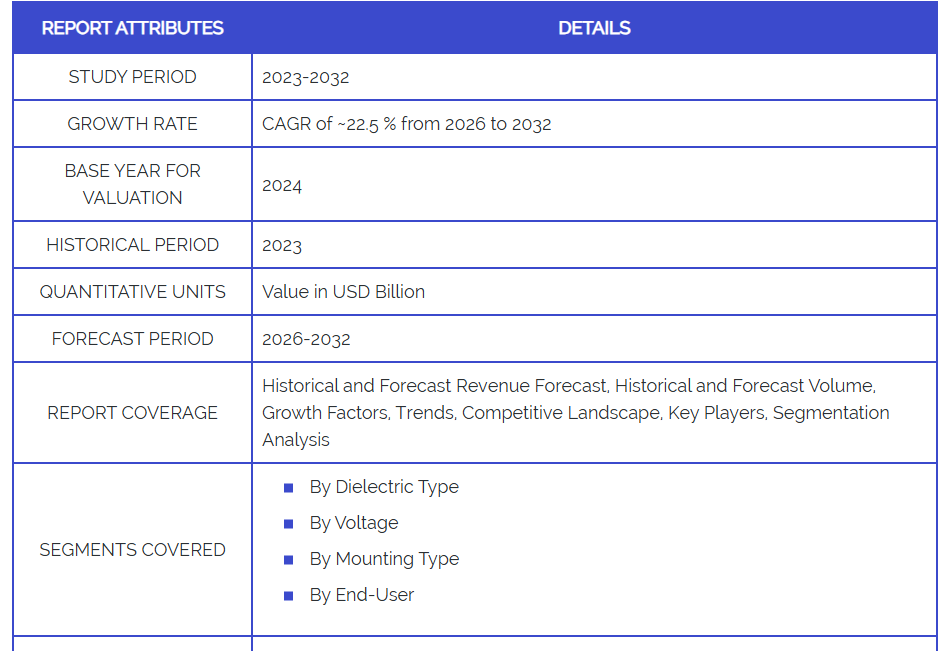The image size is (944, 651).
Task: Click the By Mounting Type list item text
Action: pyautogui.click(x=384, y=559)
